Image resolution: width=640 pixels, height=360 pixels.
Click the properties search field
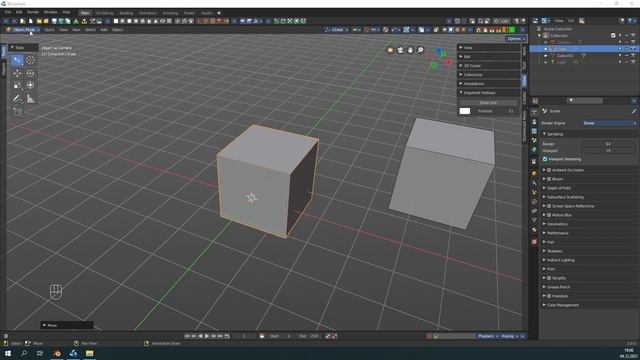point(584,101)
